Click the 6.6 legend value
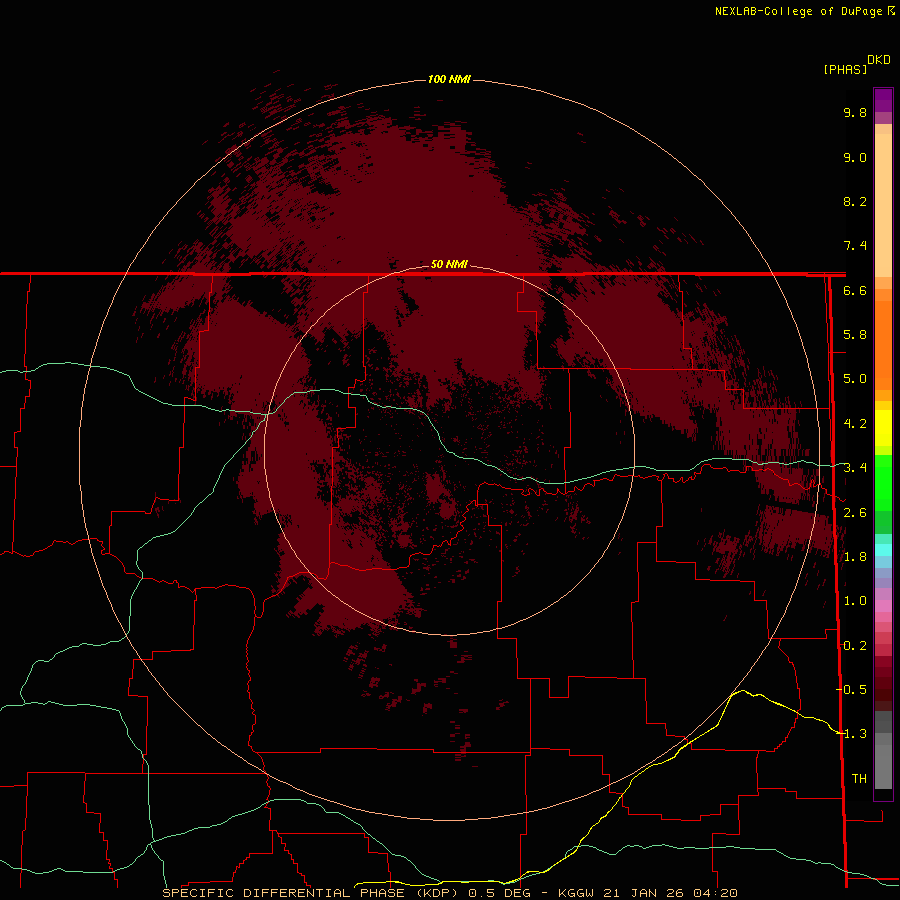The width and height of the screenshot is (900, 900). (855, 290)
